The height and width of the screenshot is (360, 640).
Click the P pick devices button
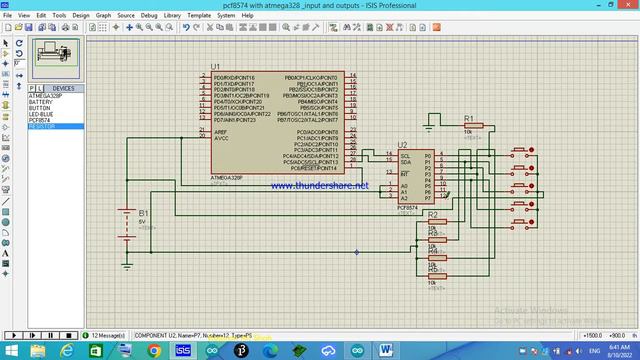point(32,89)
